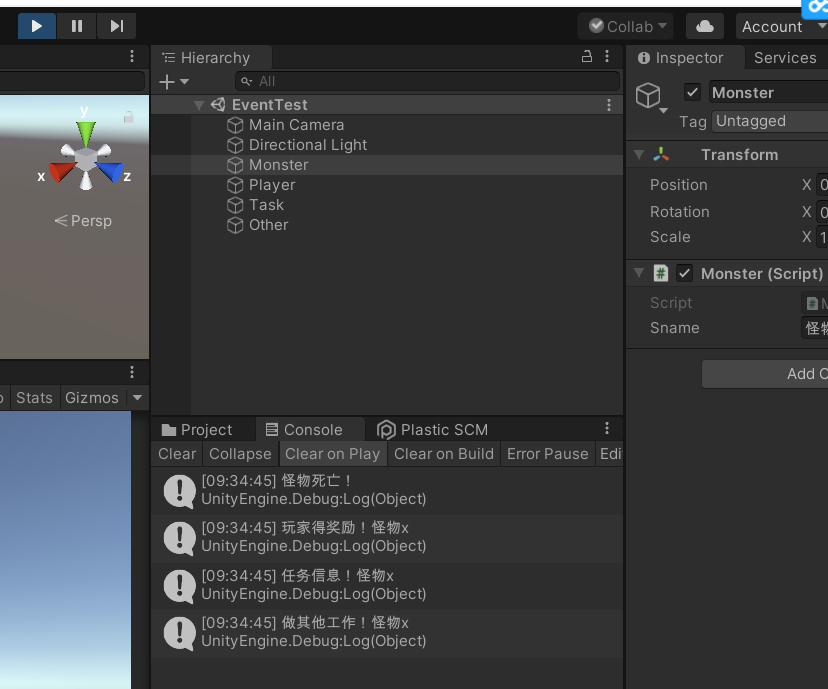The height and width of the screenshot is (689, 828).
Task: Click the Transform component icon in the Inspector
Action: (x=661, y=154)
